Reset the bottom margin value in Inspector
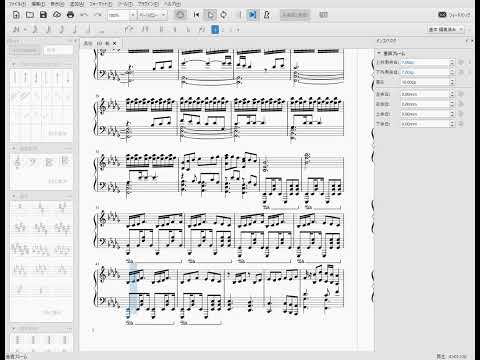The height and width of the screenshot is (360, 480). coord(461,124)
